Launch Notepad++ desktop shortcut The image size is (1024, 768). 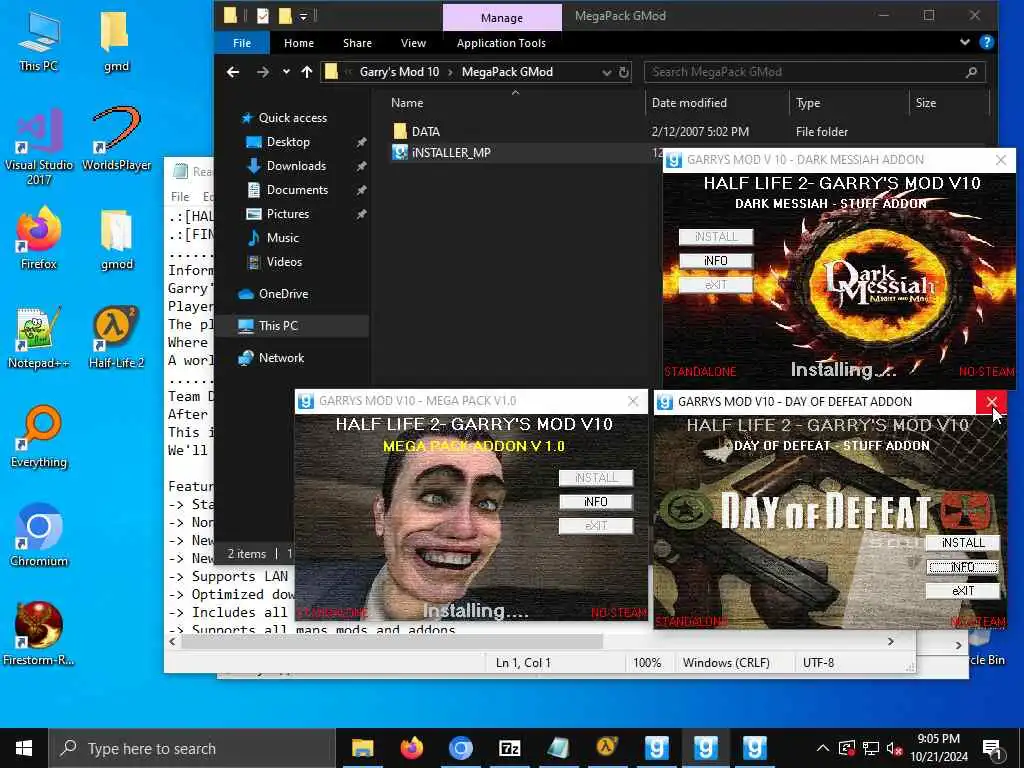[x=39, y=338]
